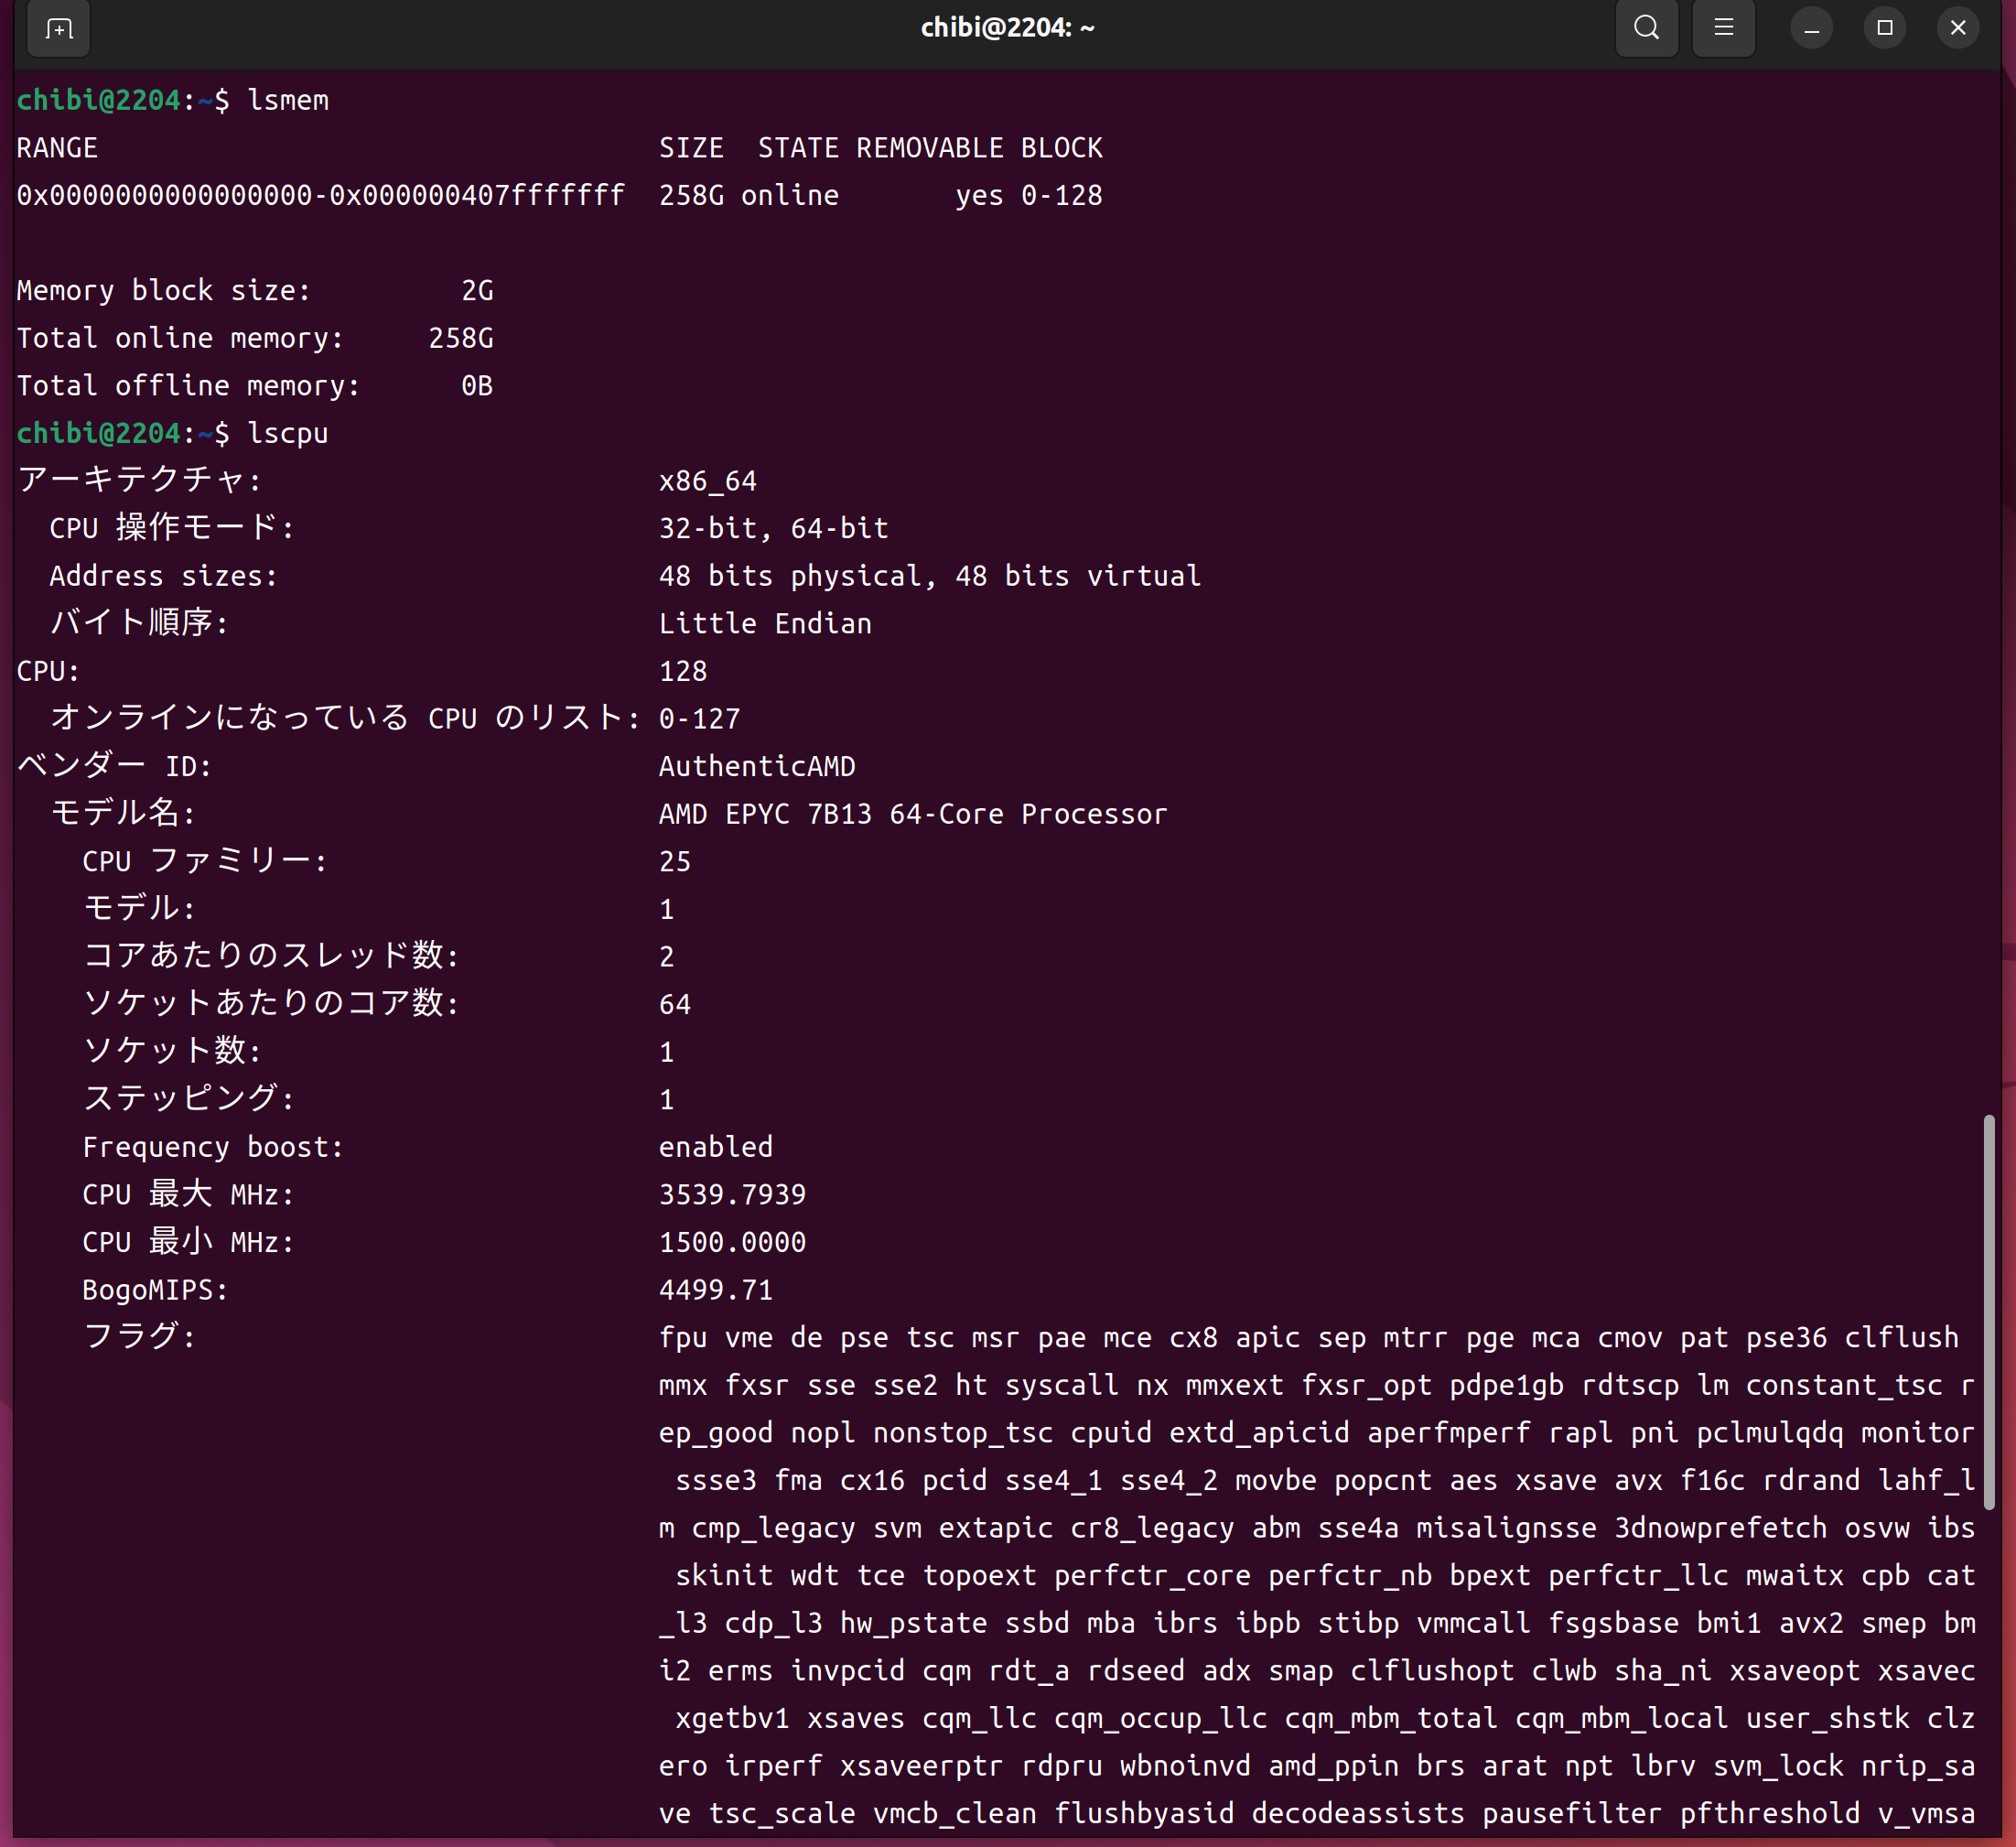This screenshot has height=1847, width=2016.
Task: Click the AMD EPYC 7B13 model name
Action: 912,814
